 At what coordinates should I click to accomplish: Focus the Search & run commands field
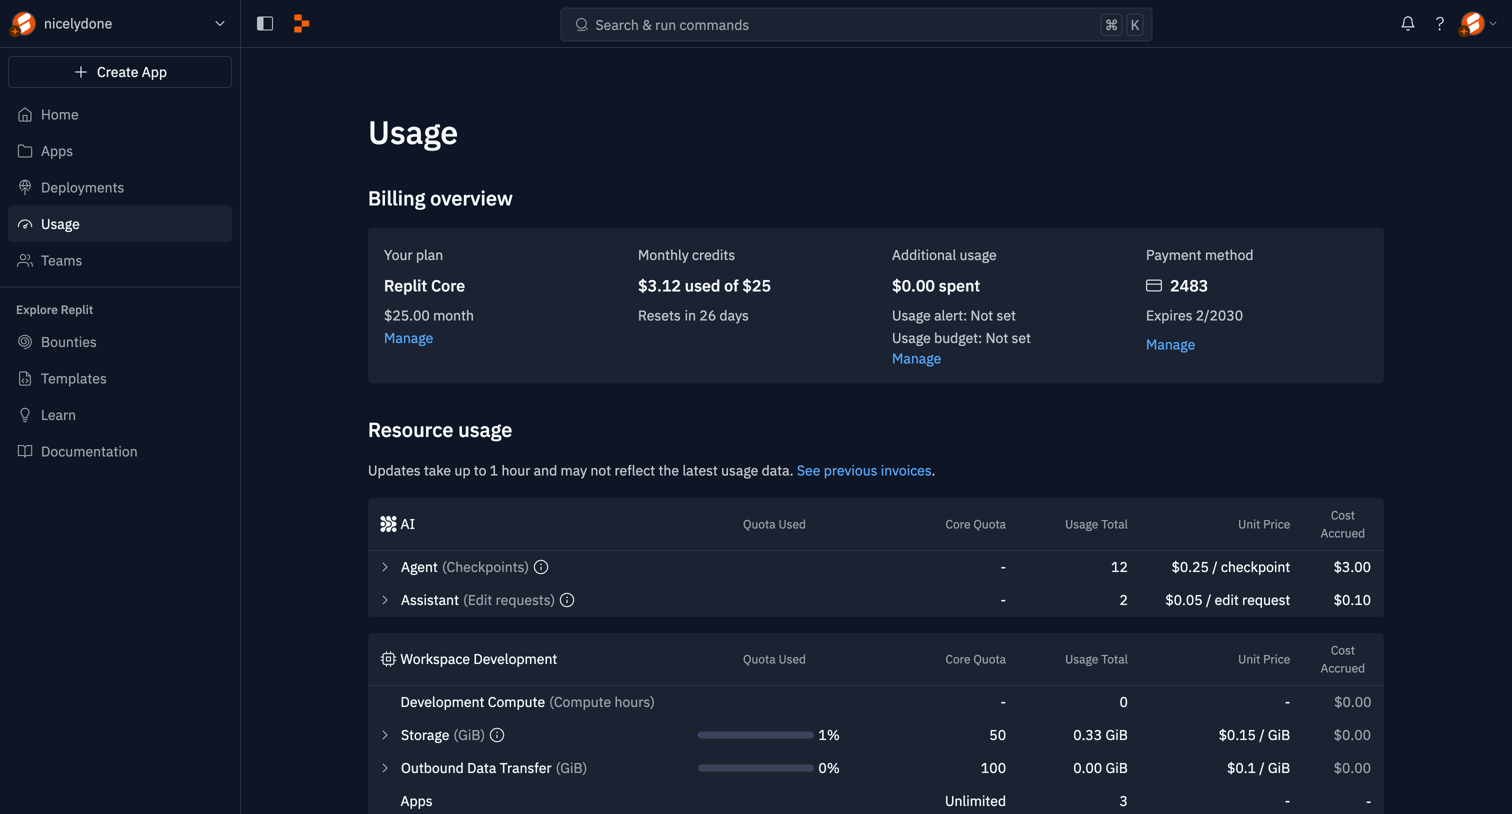(856, 25)
